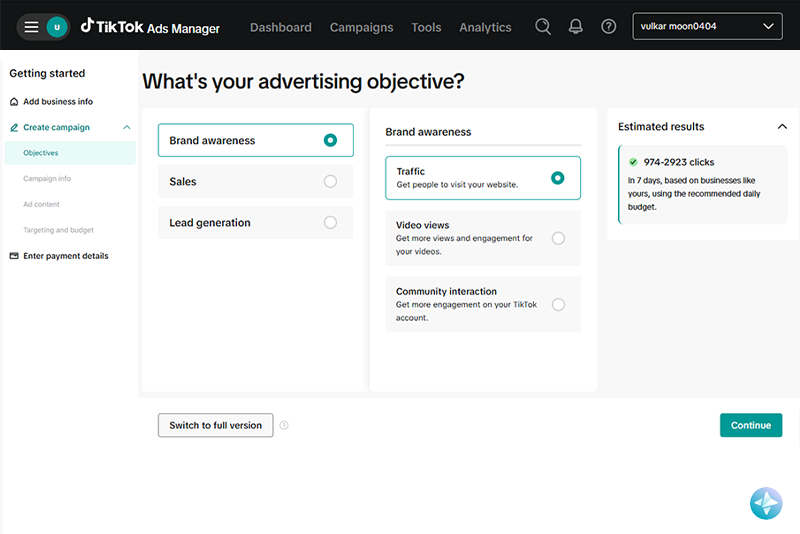Click the Continue button
Viewport: 800px width, 534px height.
point(751,425)
